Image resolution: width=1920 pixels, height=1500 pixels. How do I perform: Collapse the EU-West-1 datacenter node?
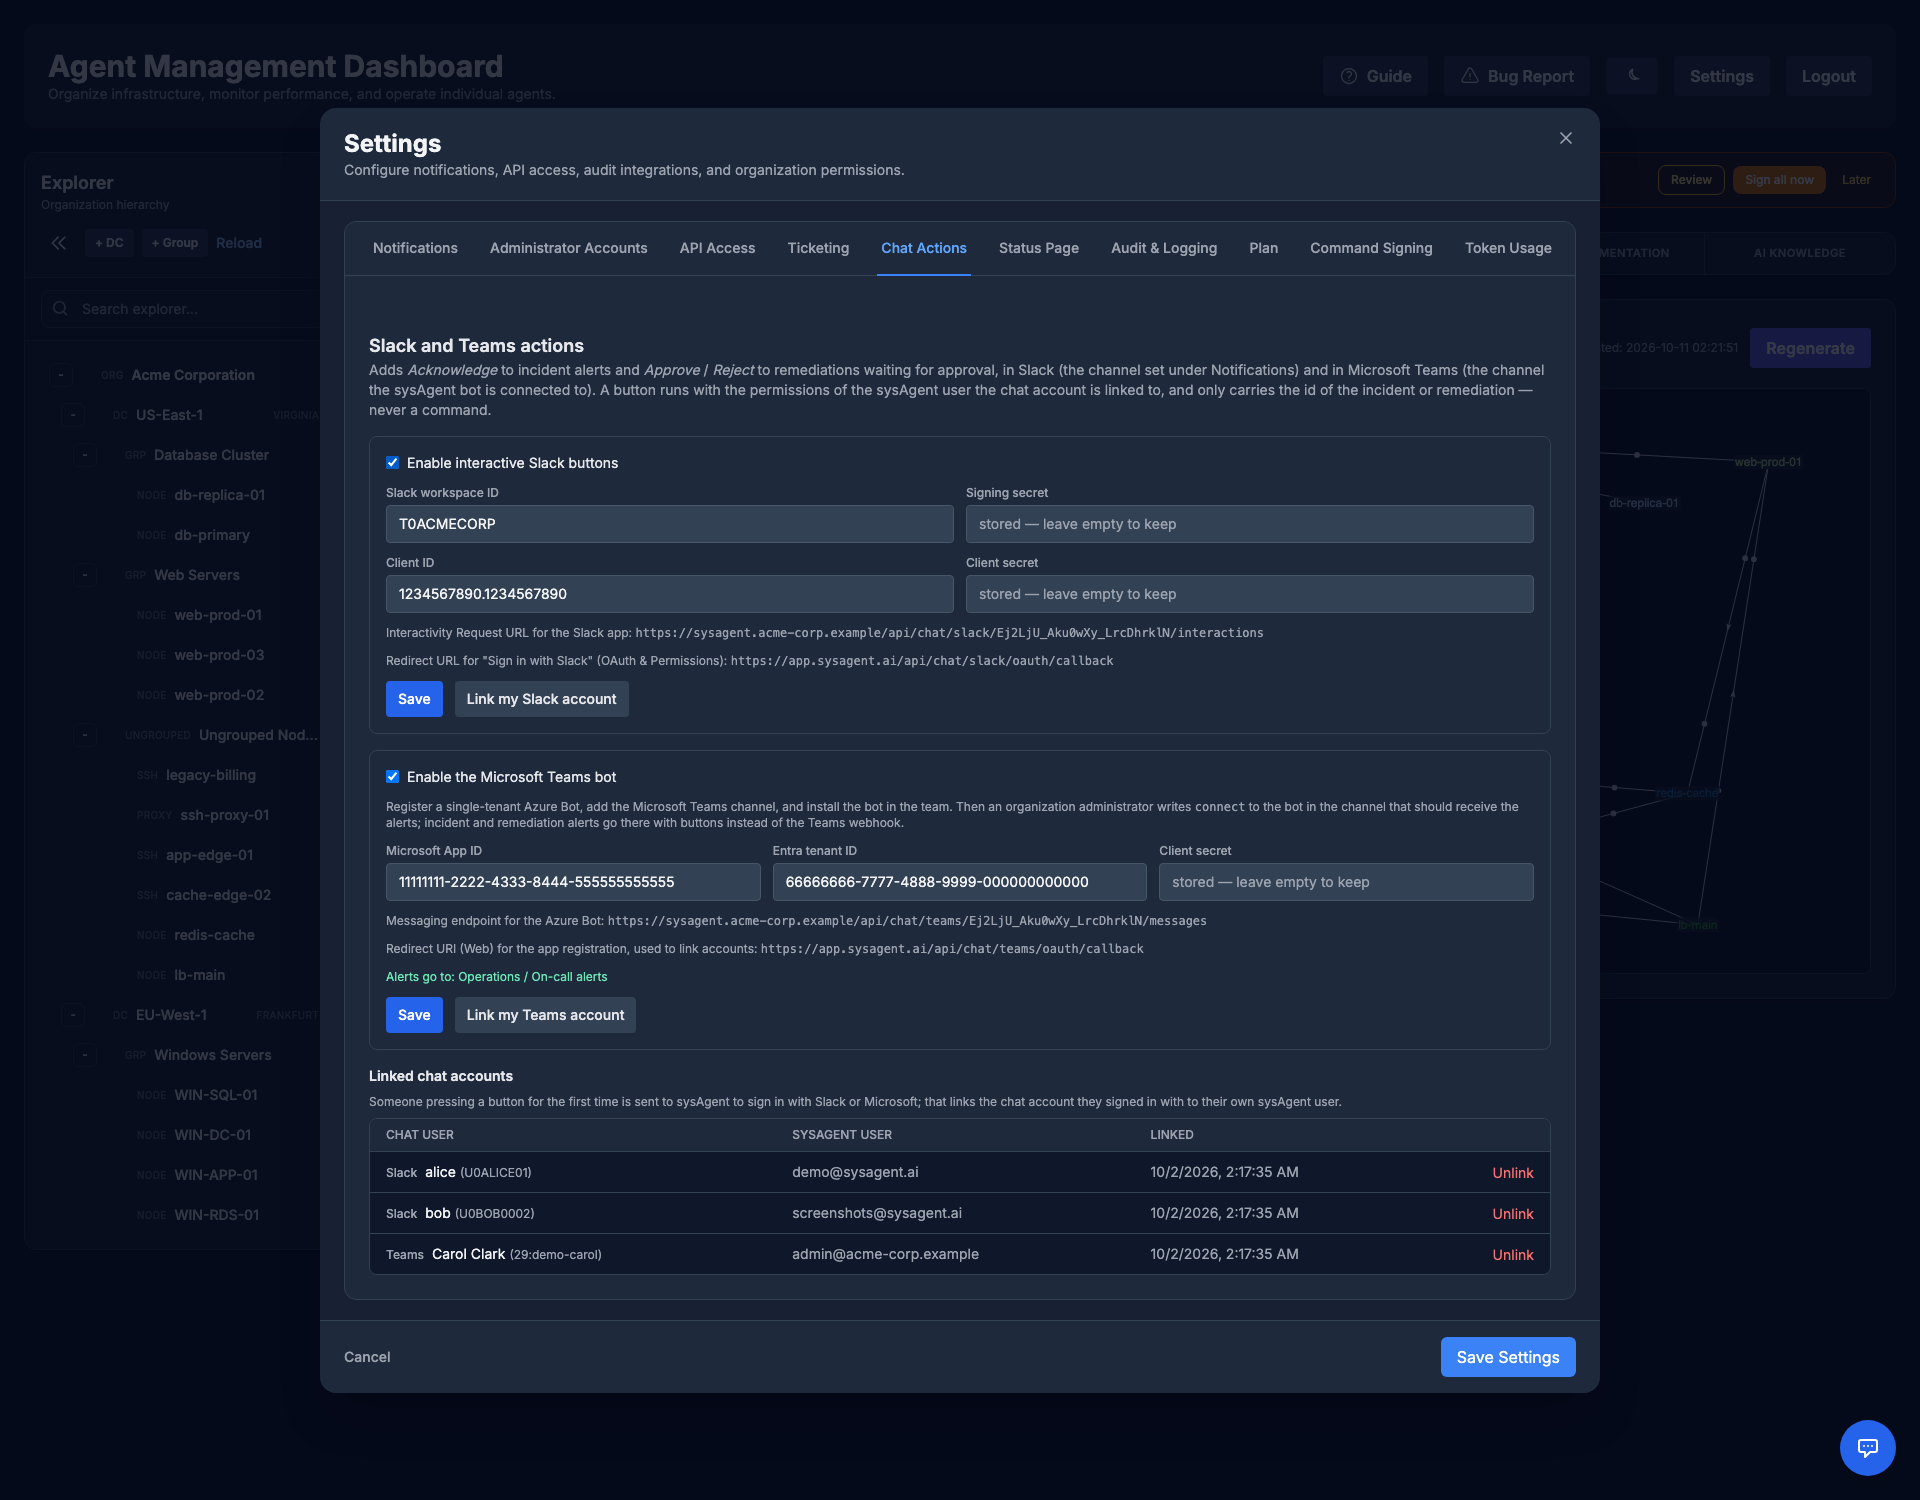pyautogui.click(x=73, y=1015)
